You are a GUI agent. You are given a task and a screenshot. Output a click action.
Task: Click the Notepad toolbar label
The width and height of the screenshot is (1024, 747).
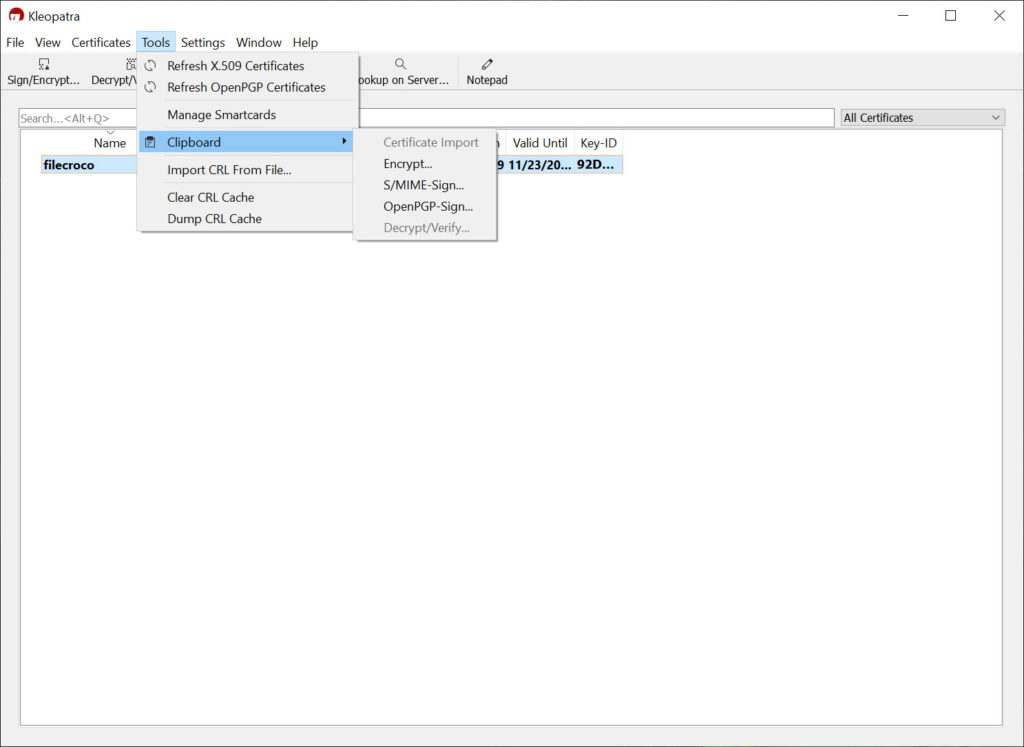487,80
